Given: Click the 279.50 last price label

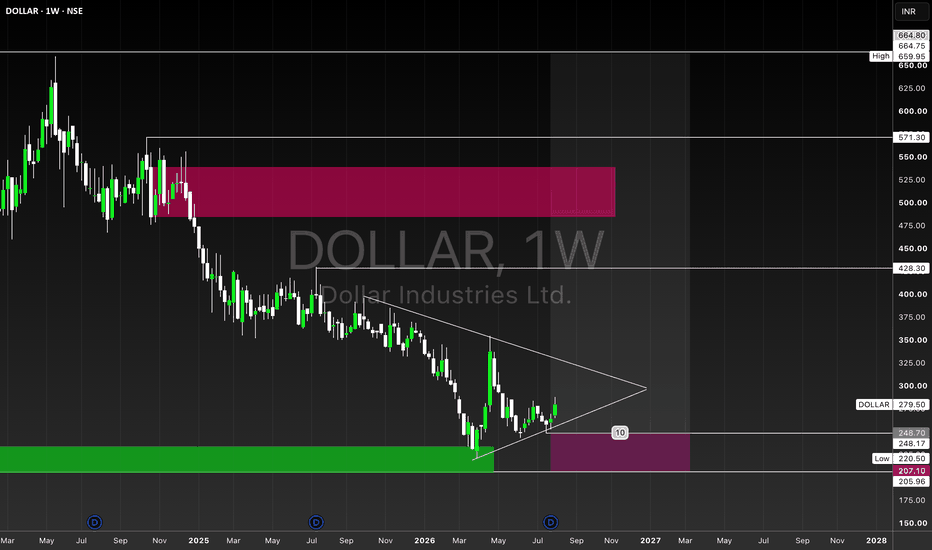Looking at the screenshot, I should point(911,404).
